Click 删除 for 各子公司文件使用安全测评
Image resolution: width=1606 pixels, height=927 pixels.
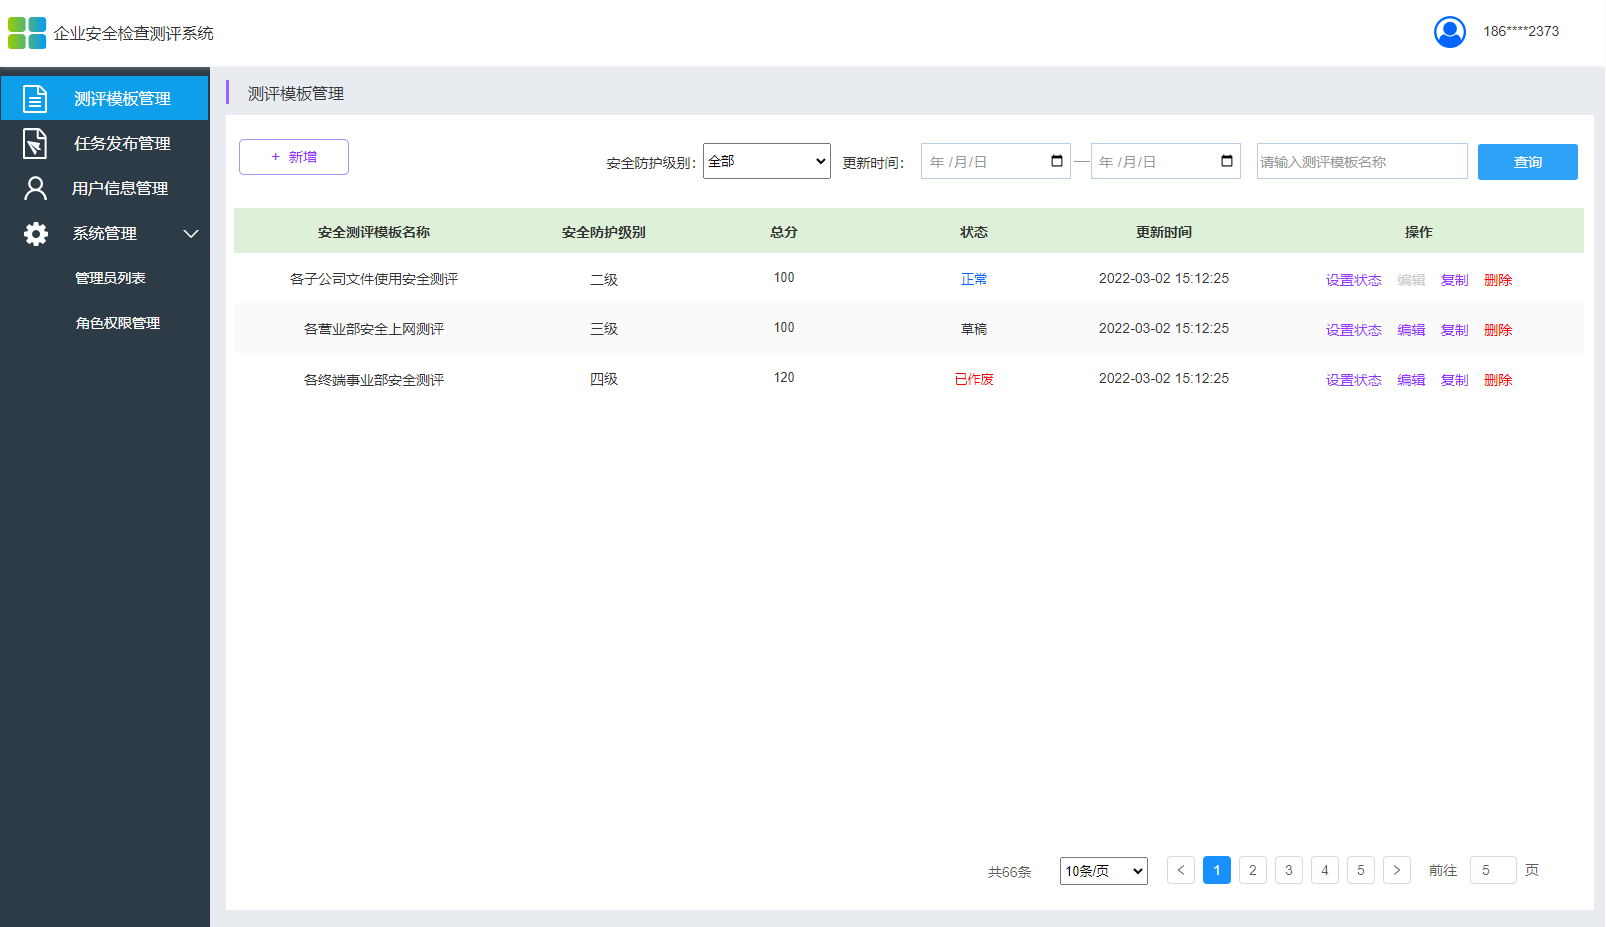[1498, 280]
